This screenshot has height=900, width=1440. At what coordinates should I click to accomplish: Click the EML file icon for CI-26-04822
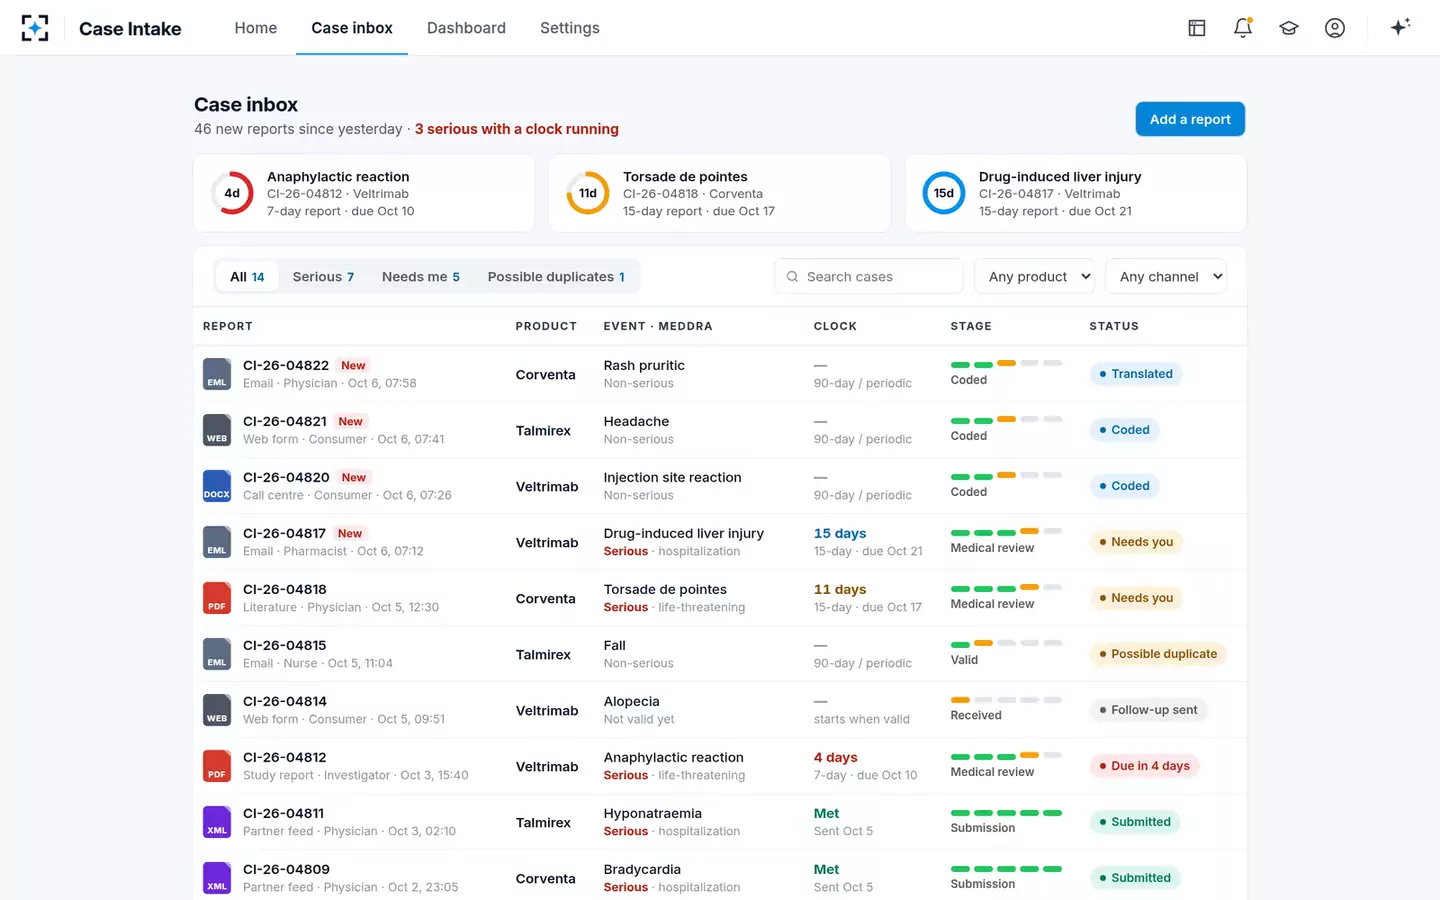pyautogui.click(x=217, y=374)
